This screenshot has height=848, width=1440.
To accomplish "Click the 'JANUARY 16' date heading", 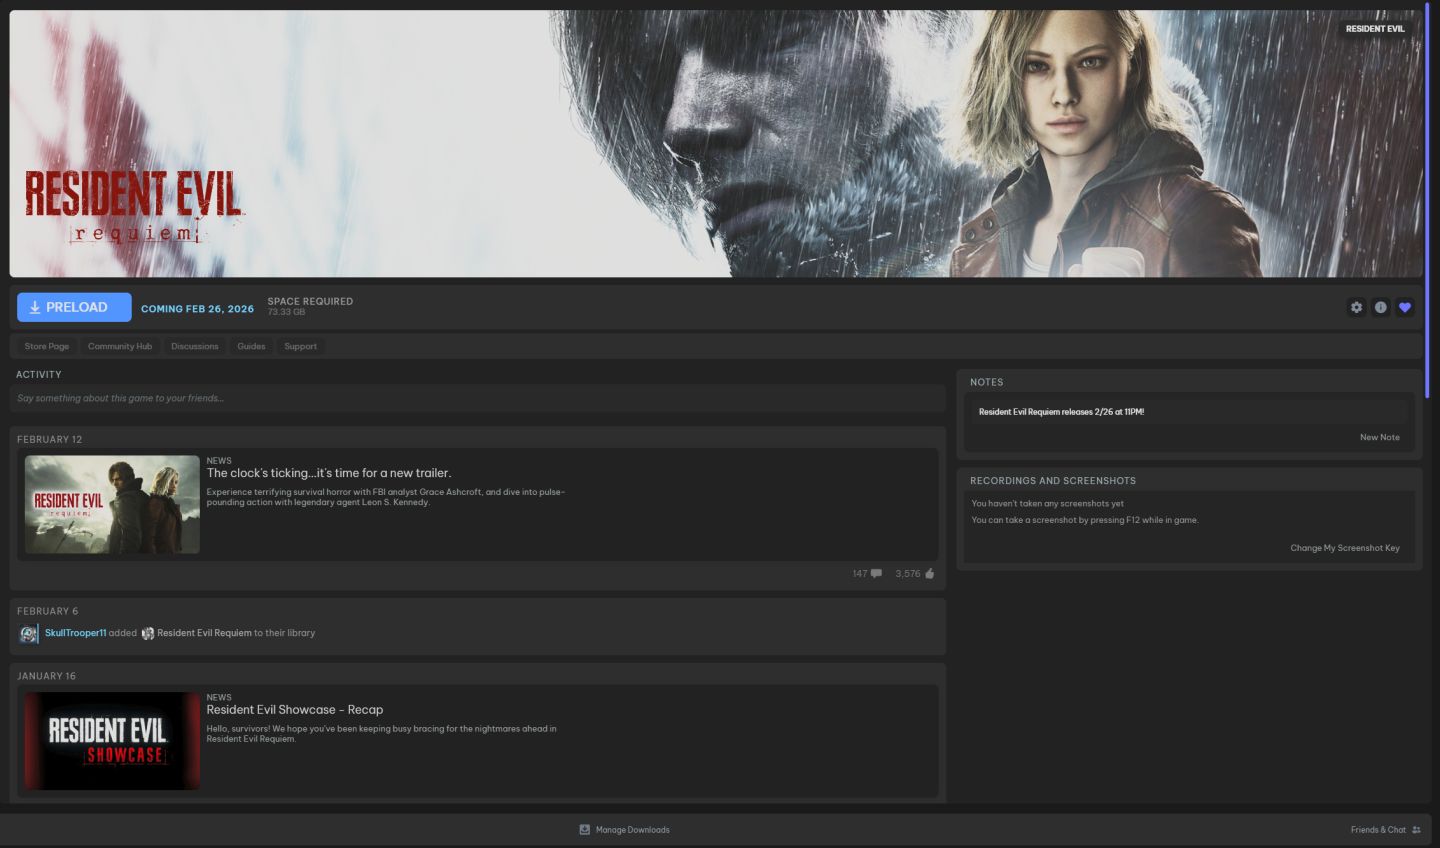I will [46, 677].
